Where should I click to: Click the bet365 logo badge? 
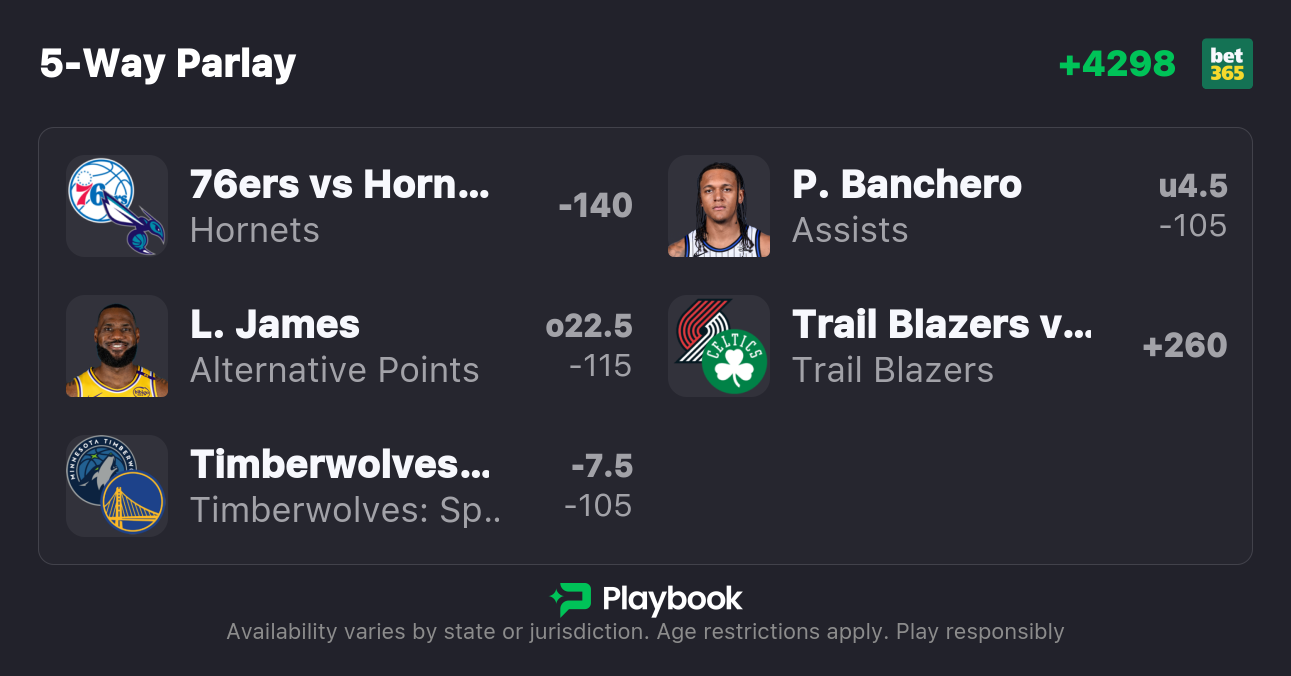1227,64
